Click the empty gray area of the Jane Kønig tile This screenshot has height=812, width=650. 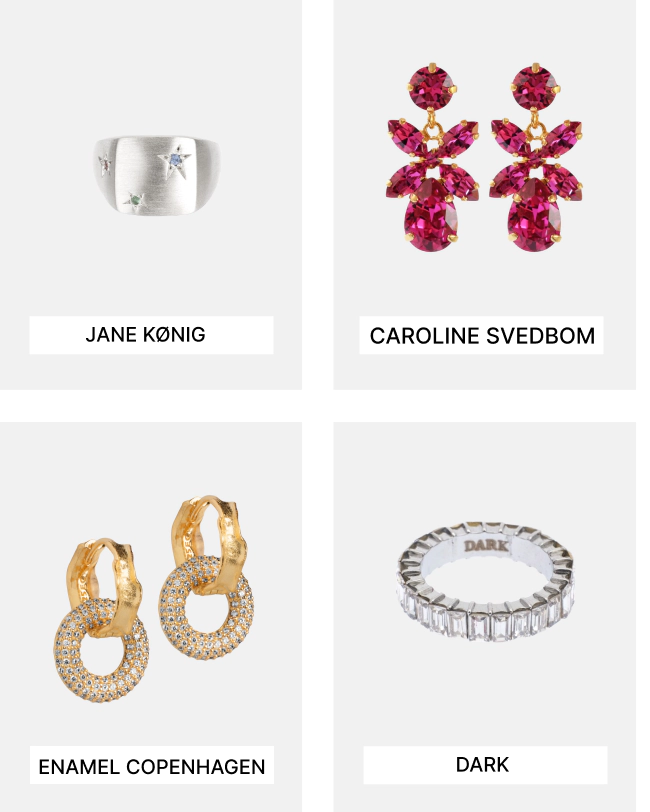click(151, 269)
